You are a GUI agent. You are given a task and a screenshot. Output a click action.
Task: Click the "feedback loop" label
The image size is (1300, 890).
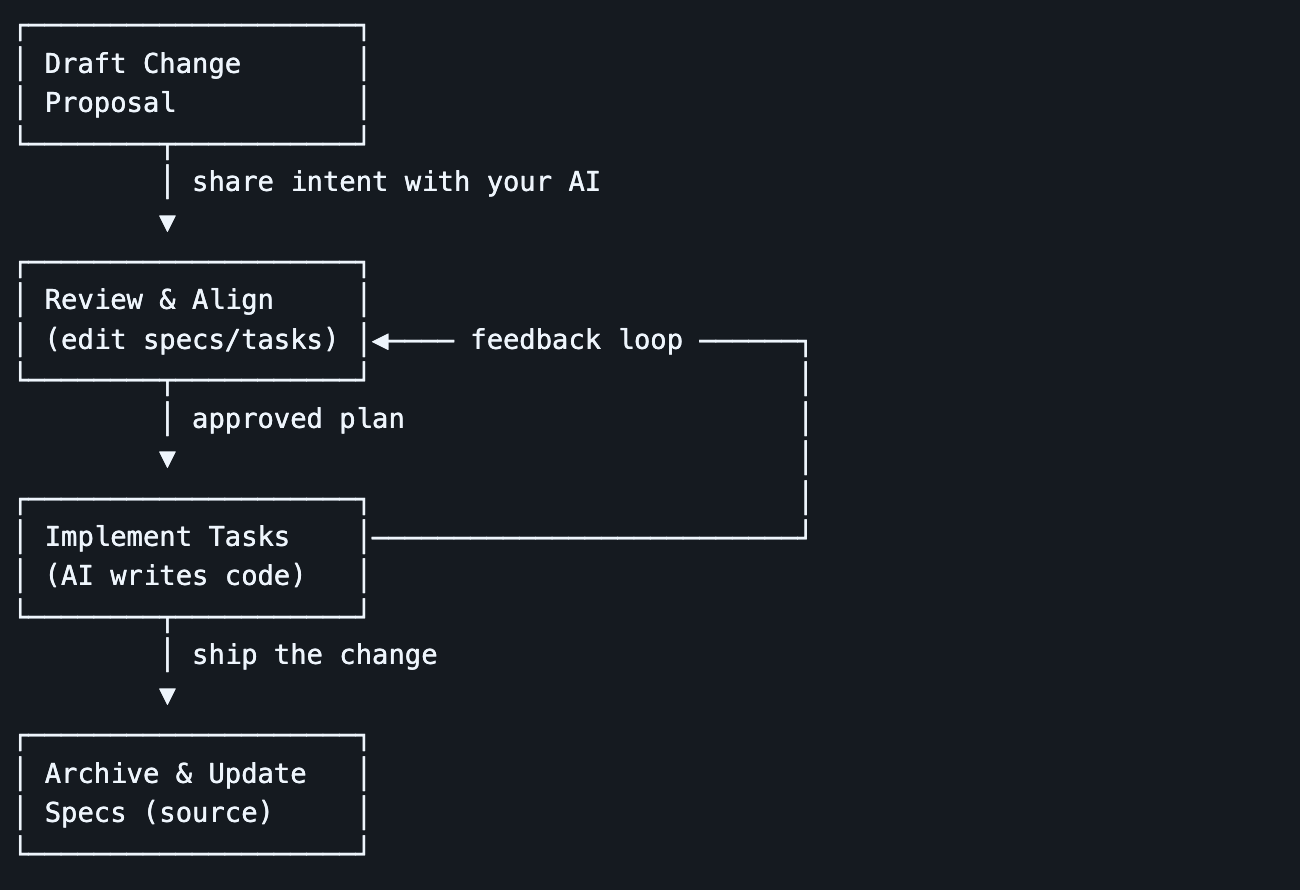click(x=577, y=340)
